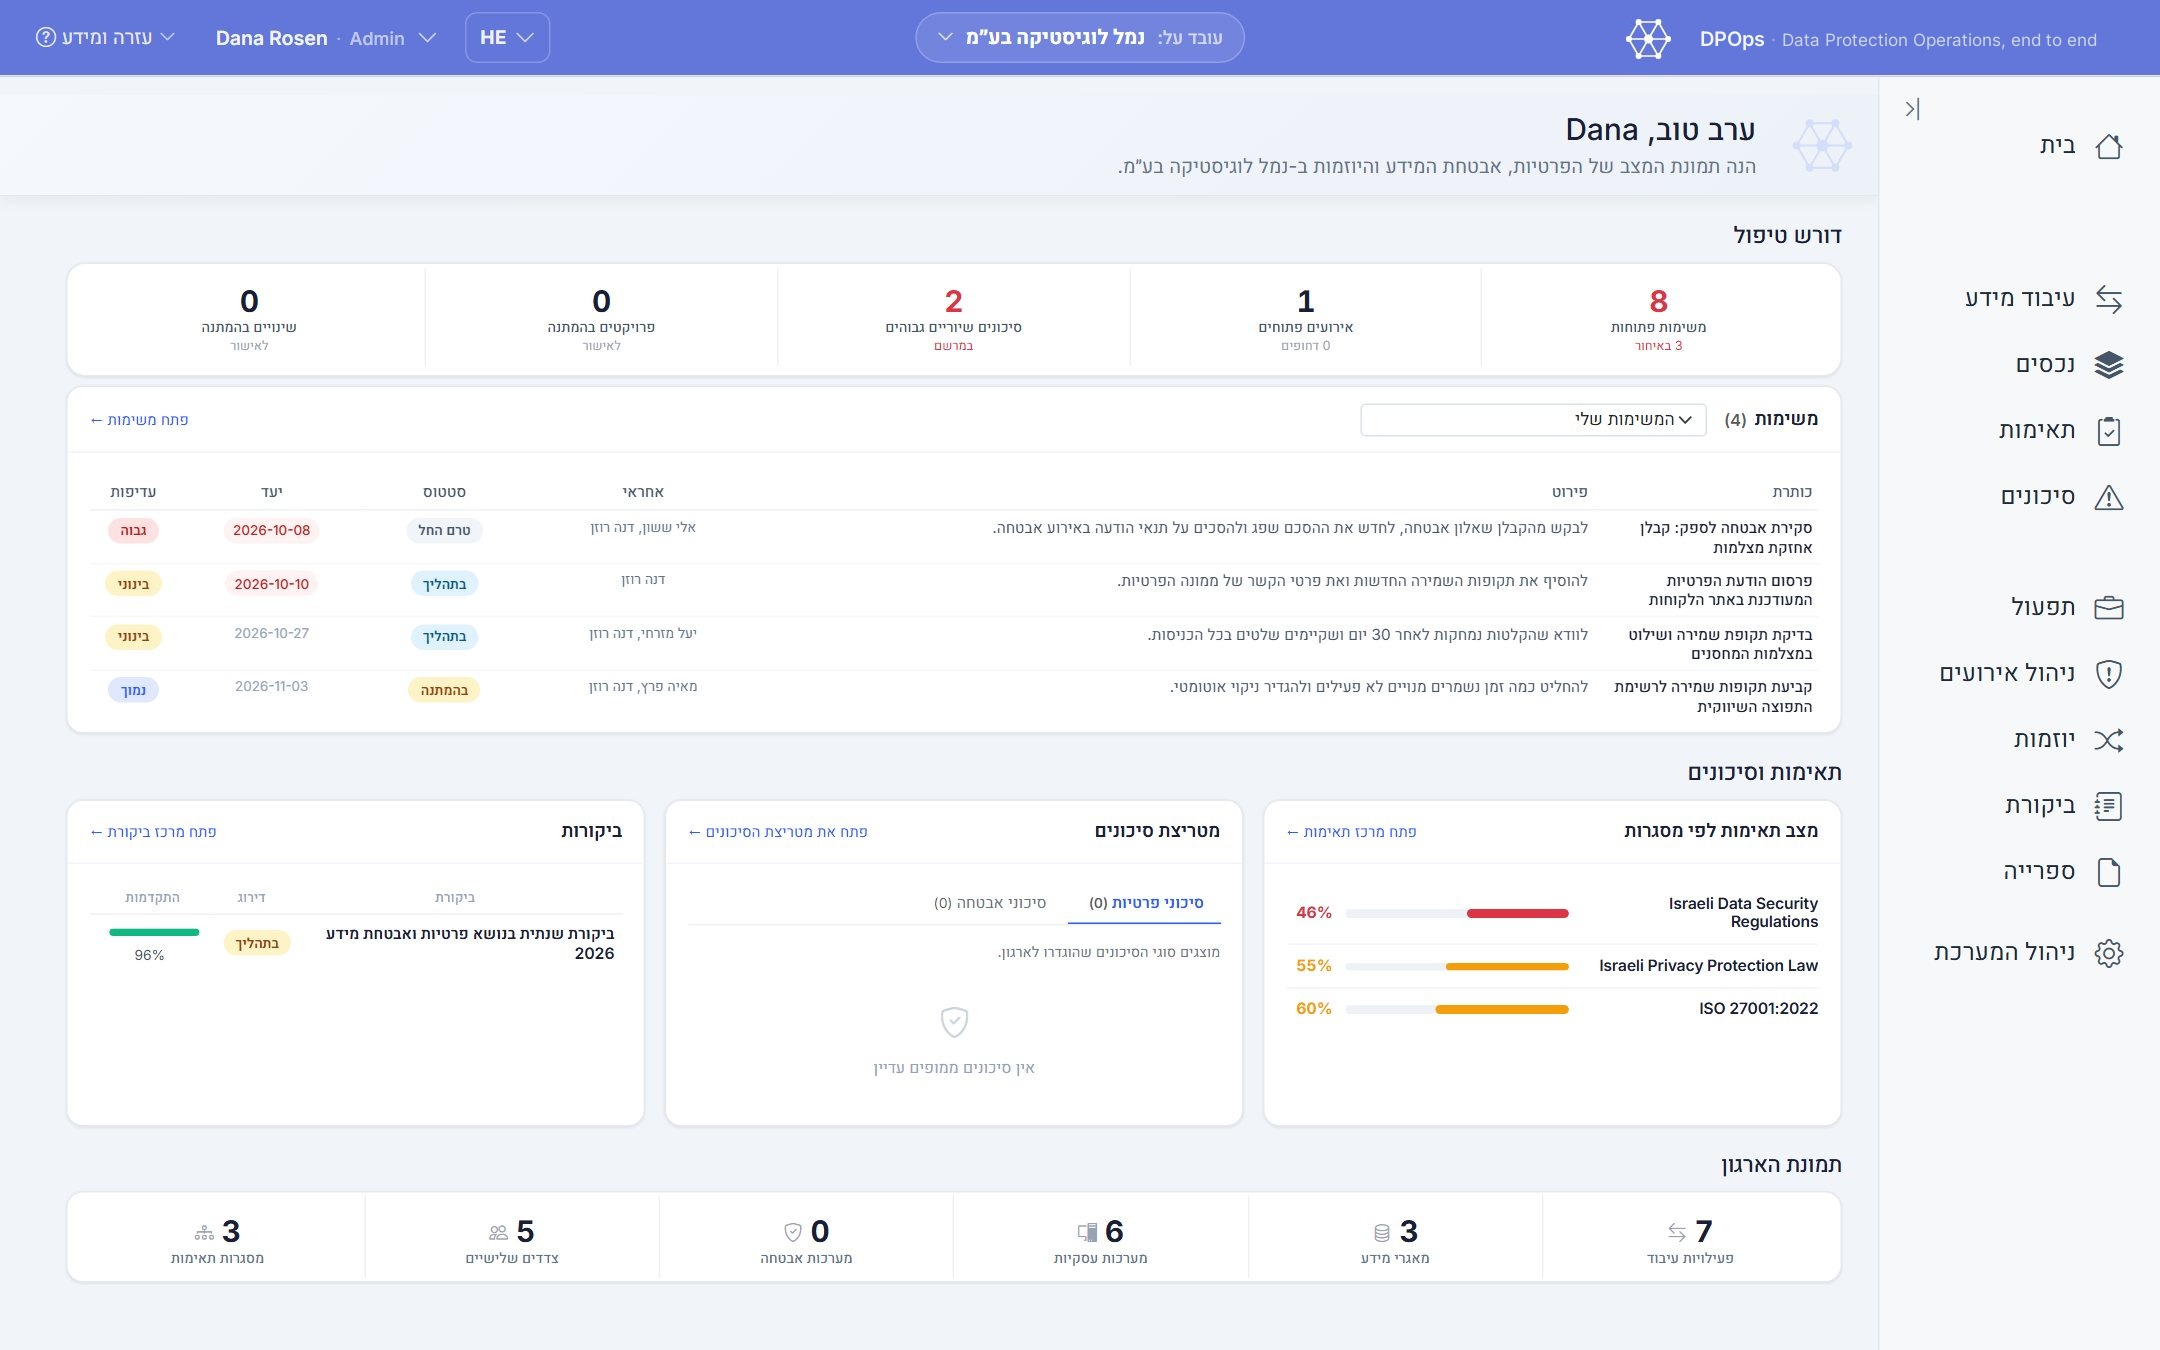Image resolution: width=2160 pixels, height=1350 pixels.
Task: Click the data stores (מאגרי מידע) database icon
Action: tap(1382, 1233)
